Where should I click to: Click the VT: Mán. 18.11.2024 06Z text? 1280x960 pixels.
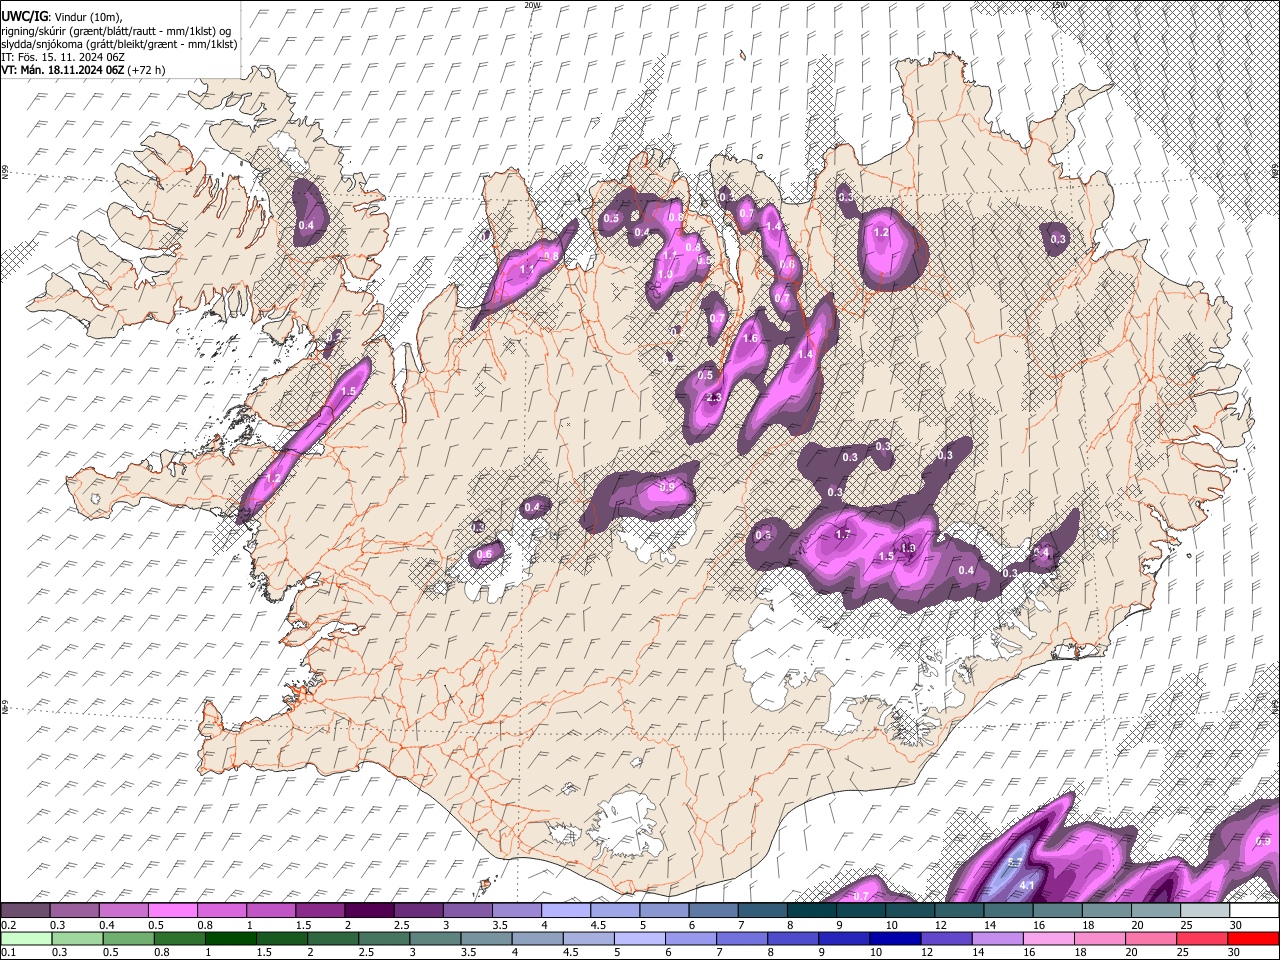click(62, 70)
